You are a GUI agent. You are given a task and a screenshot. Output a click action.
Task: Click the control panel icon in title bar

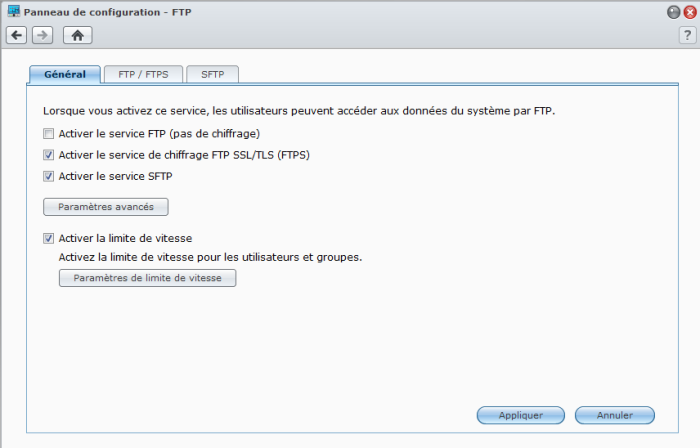(x=13, y=11)
